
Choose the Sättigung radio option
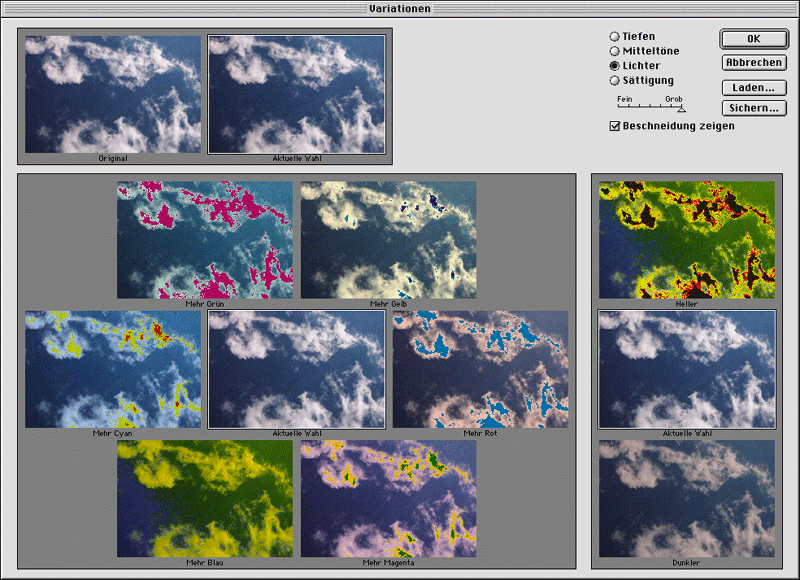point(615,80)
